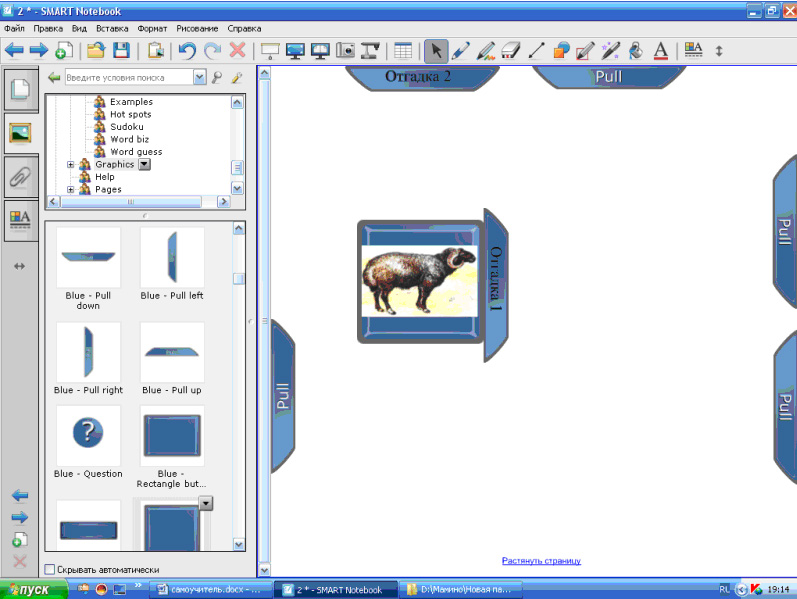Select the Text tool letter A
Viewport: 797px width, 599px height.
[x=663, y=50]
